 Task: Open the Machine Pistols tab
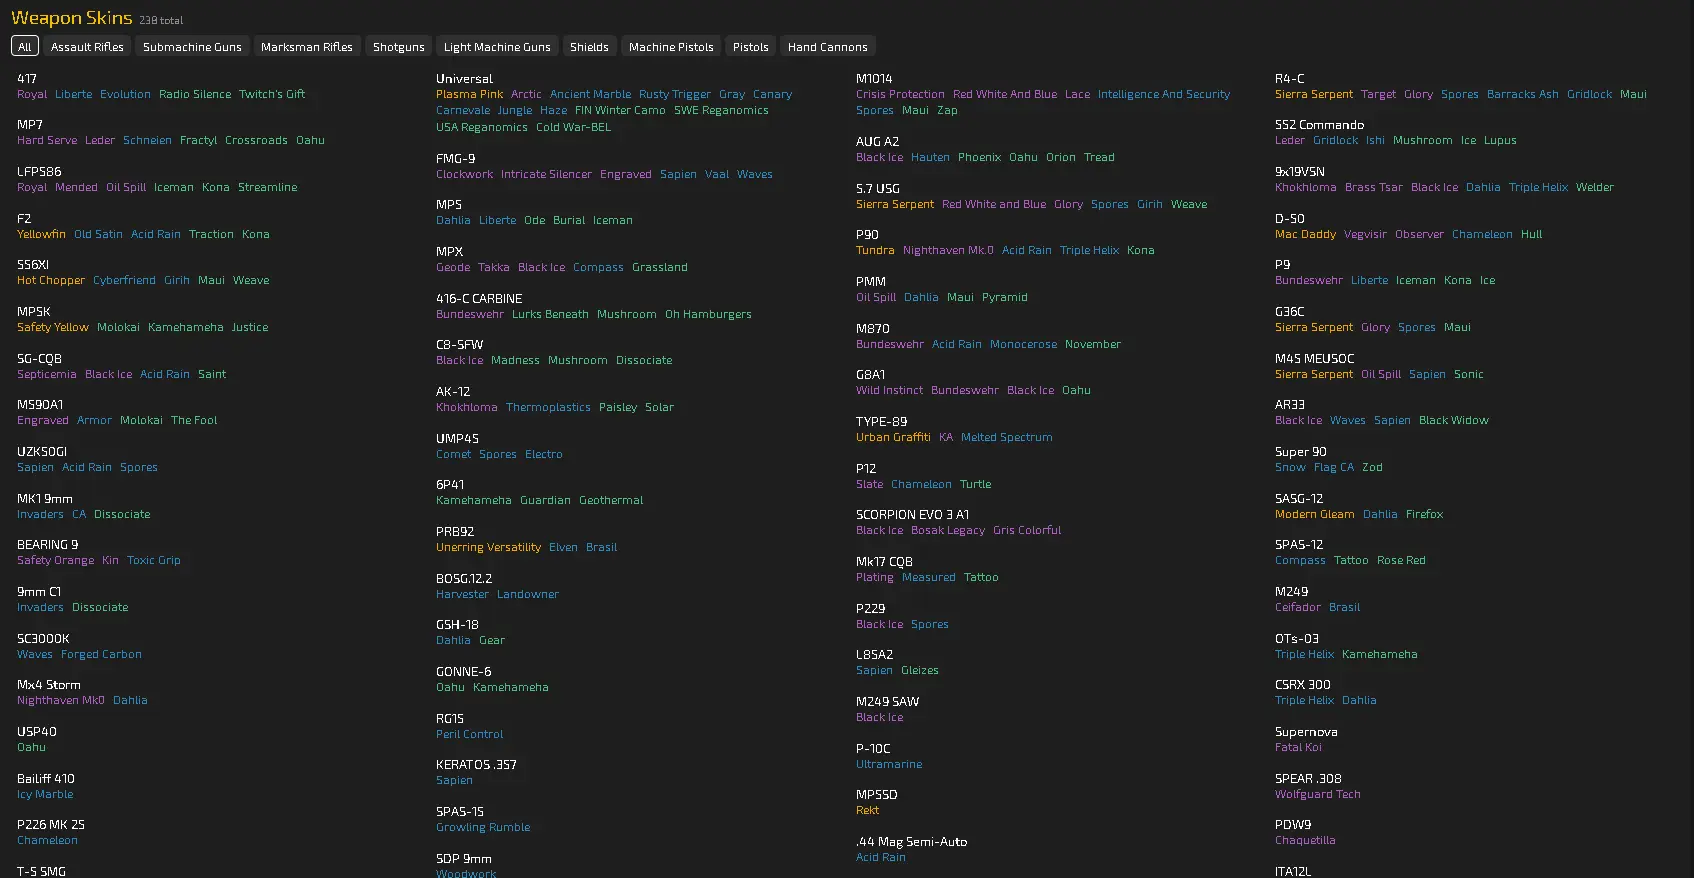(x=671, y=47)
